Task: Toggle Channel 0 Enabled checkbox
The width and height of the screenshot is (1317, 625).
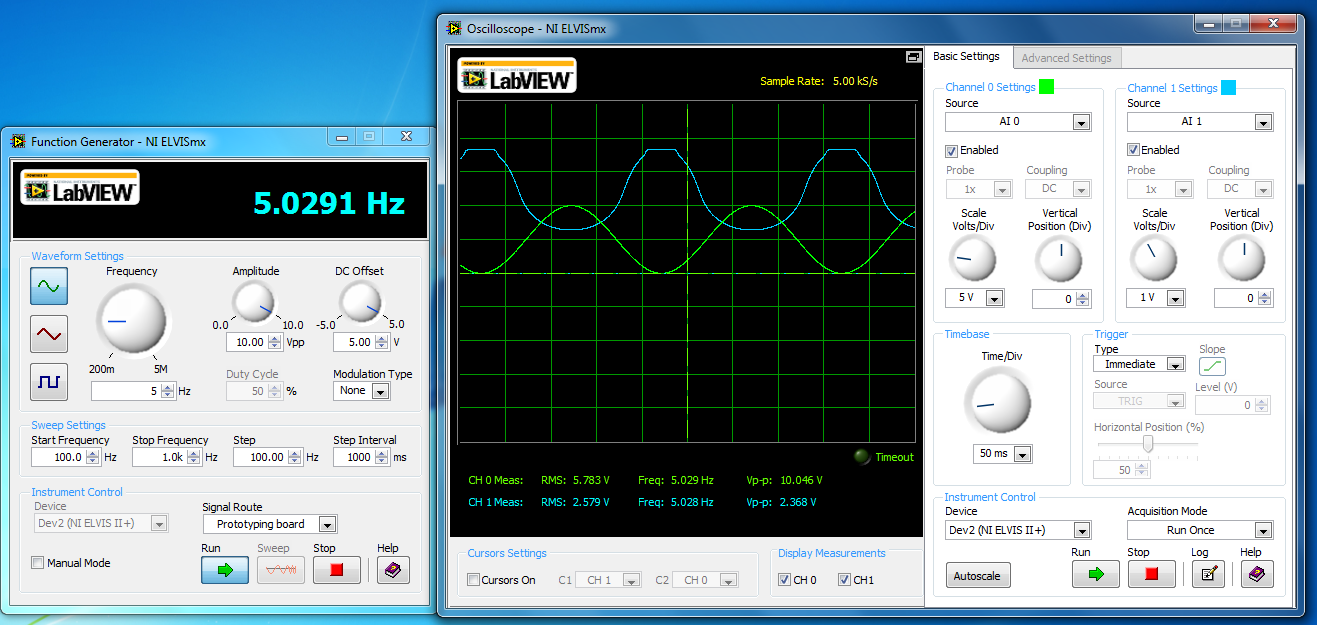Action: (952, 150)
